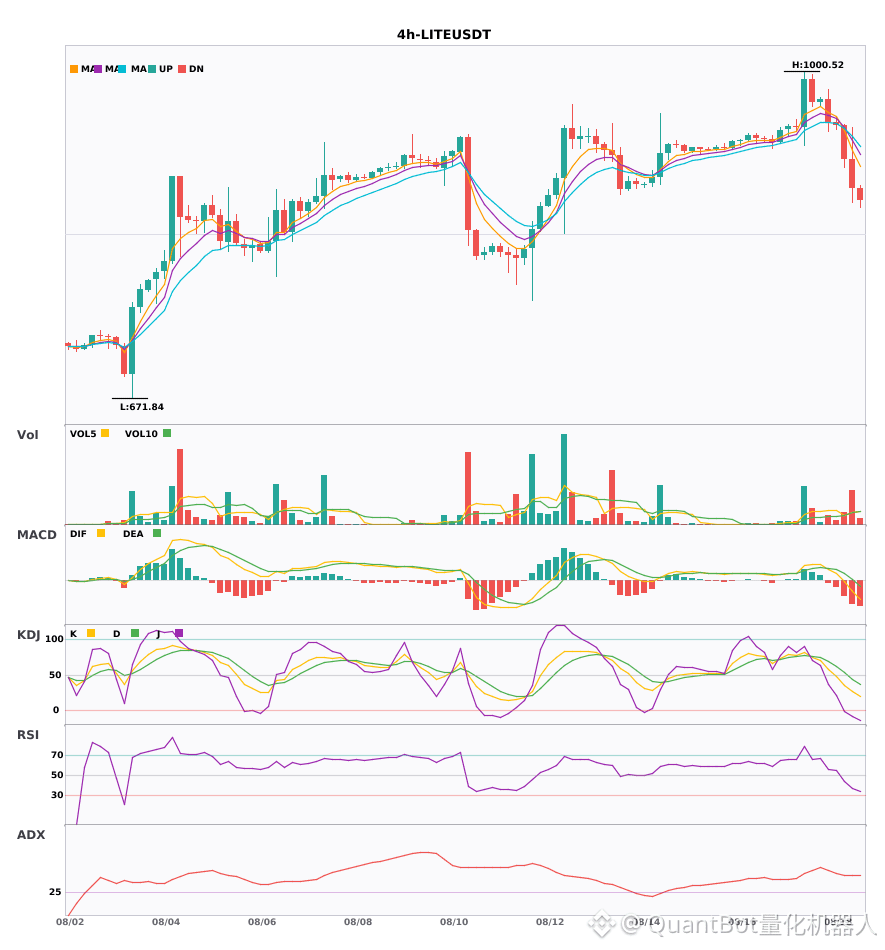Image resolution: width=885 pixels, height=950 pixels.
Task: Click the KDJ axis value 100
Action: click(x=54, y=639)
